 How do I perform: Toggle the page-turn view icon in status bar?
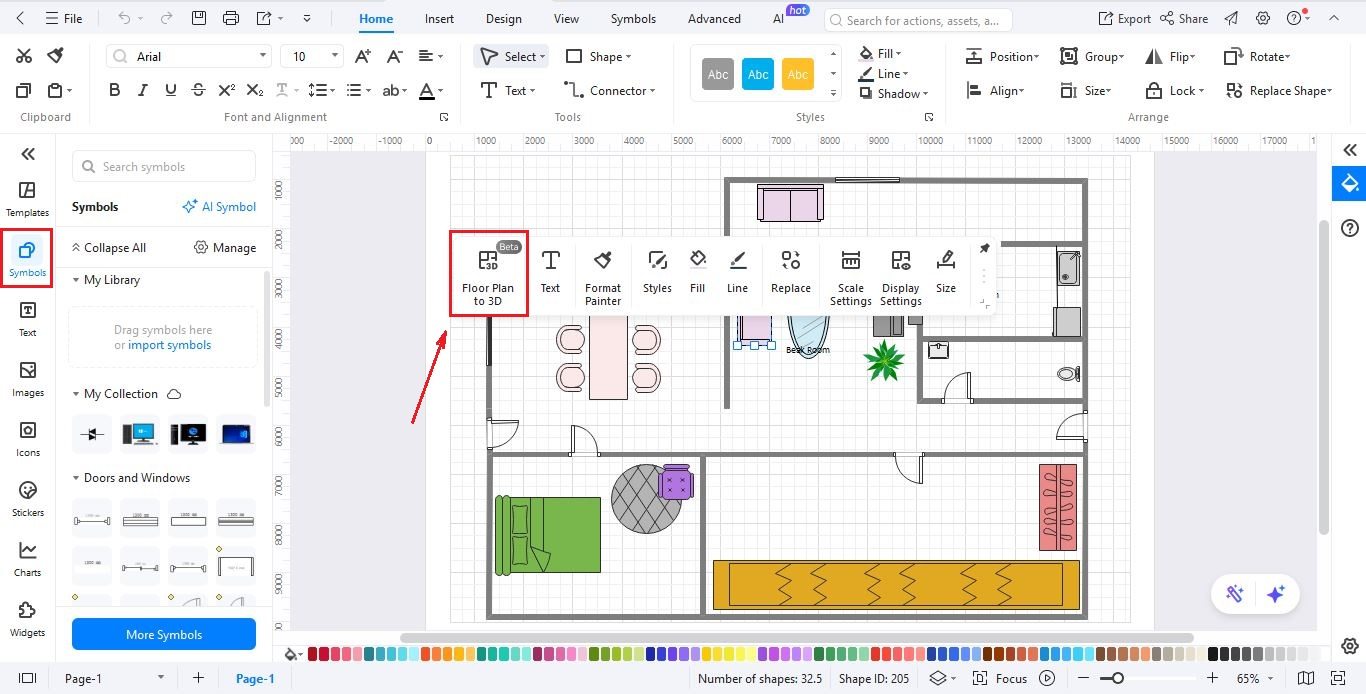[1305, 678]
